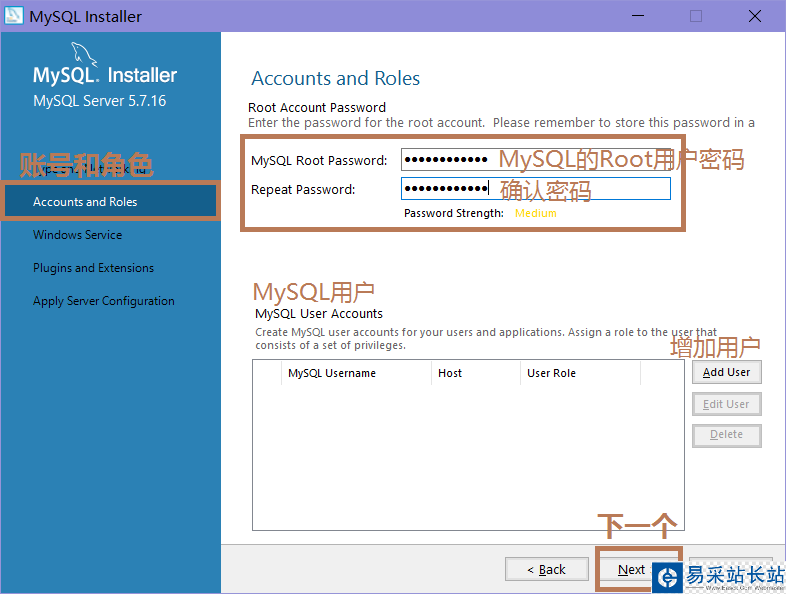
Task: Select Accounts and Roles step in sidebar
Action: [x=110, y=202]
